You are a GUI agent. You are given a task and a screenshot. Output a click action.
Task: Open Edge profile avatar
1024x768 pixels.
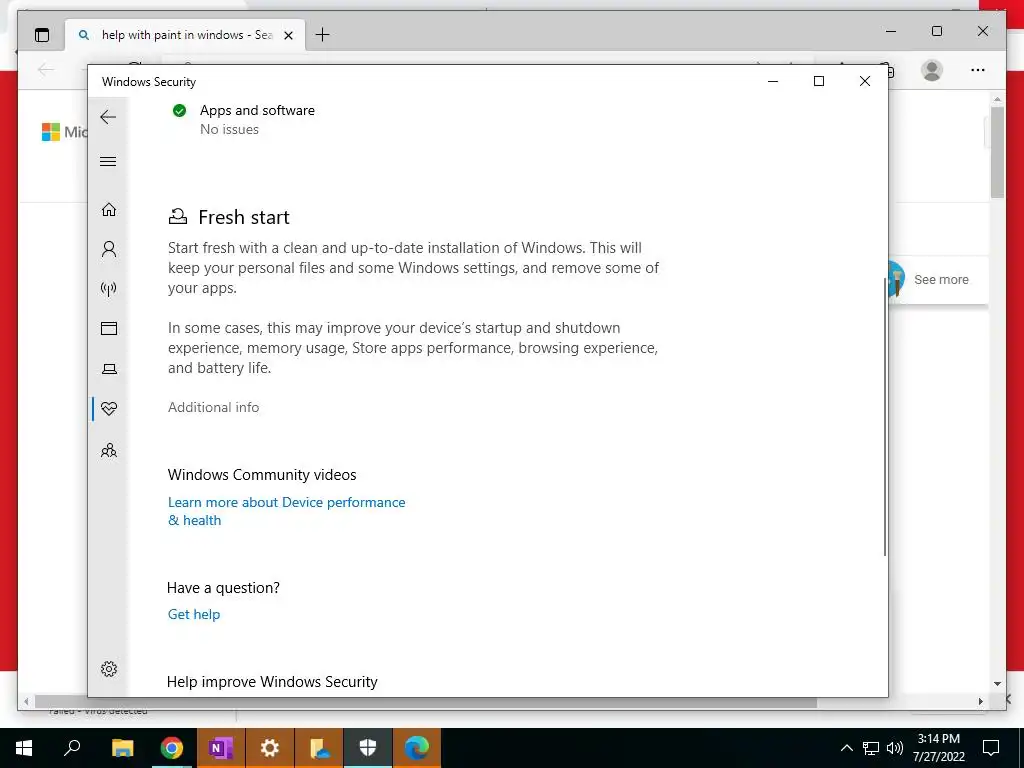click(932, 70)
